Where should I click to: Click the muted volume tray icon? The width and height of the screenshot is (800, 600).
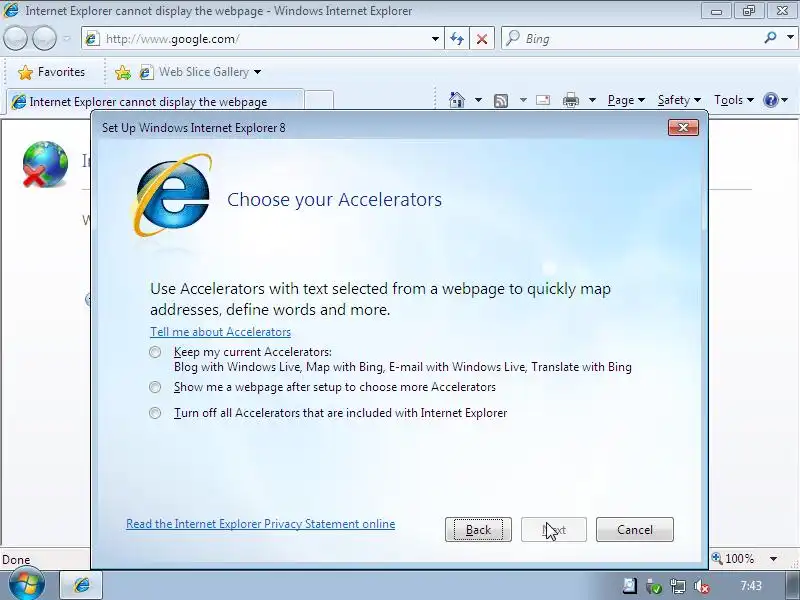pos(702,586)
